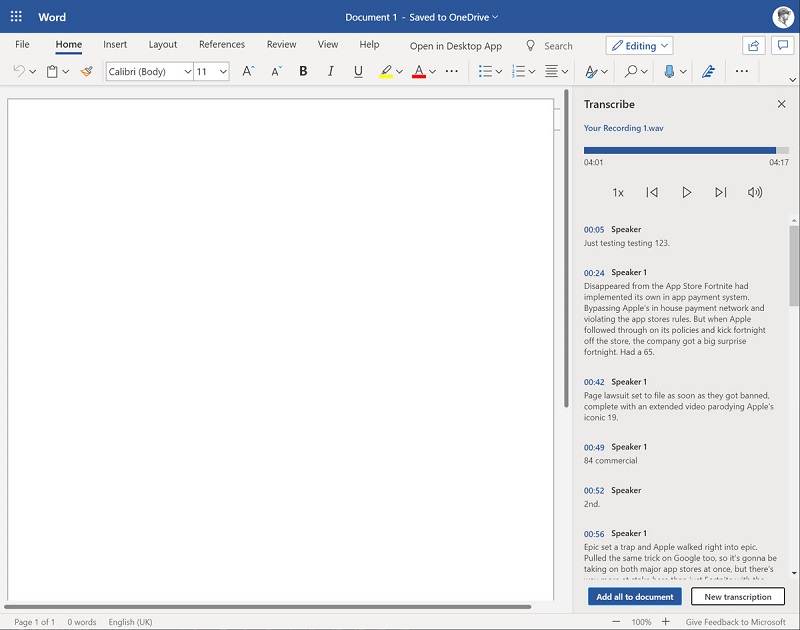
Task: Open the Comments speech bubble icon
Action: click(x=782, y=45)
